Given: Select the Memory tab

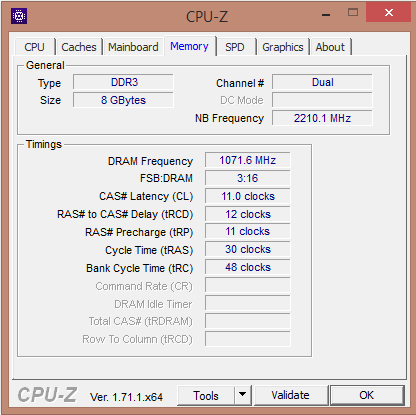Looking at the screenshot, I should 189,46.
